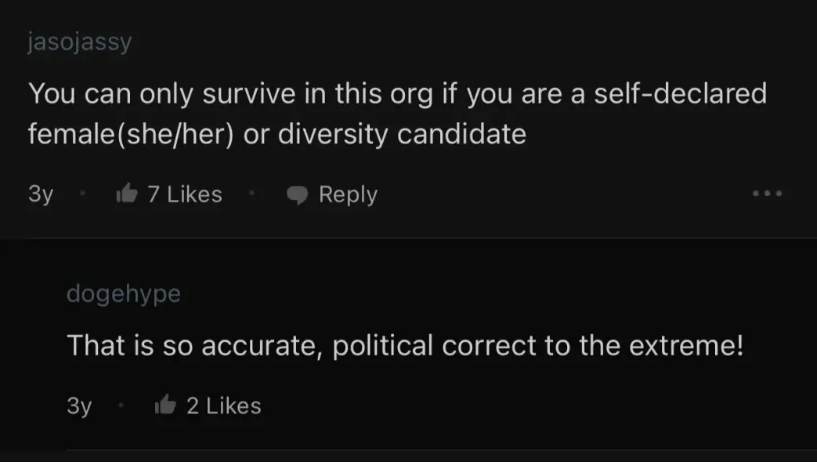
Task: Click the separator dot before 2 Likes
Action: pyautogui.click(x=121, y=405)
